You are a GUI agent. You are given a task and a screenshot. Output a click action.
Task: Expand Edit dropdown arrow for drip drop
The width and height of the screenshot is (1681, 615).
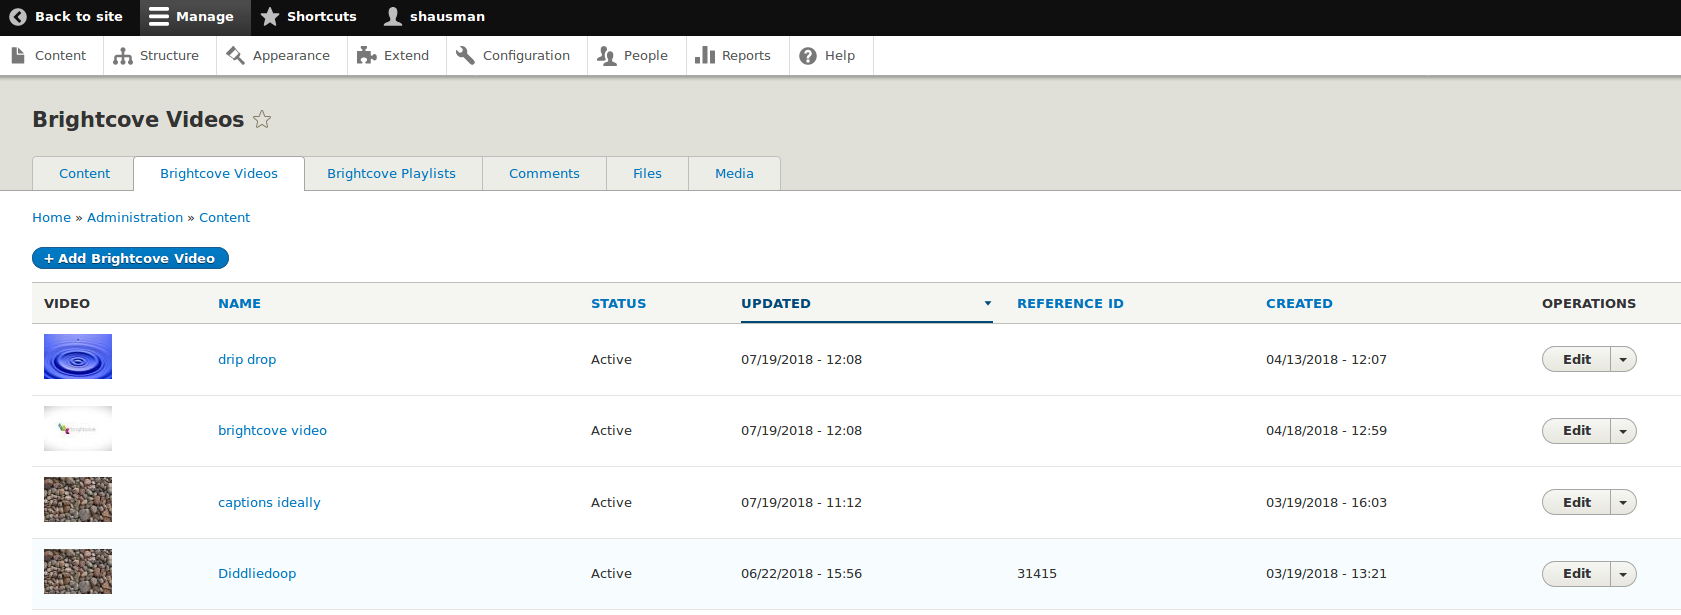[x=1623, y=360]
